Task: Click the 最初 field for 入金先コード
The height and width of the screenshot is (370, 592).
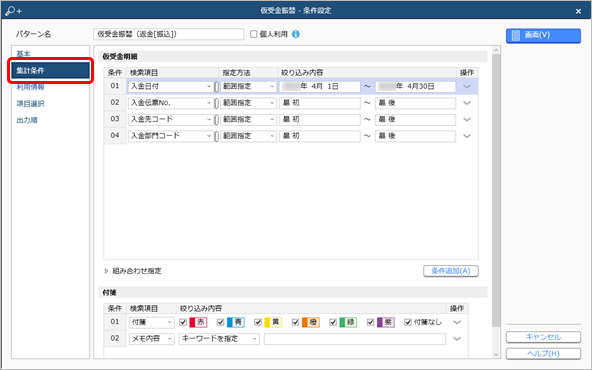Action: point(320,119)
